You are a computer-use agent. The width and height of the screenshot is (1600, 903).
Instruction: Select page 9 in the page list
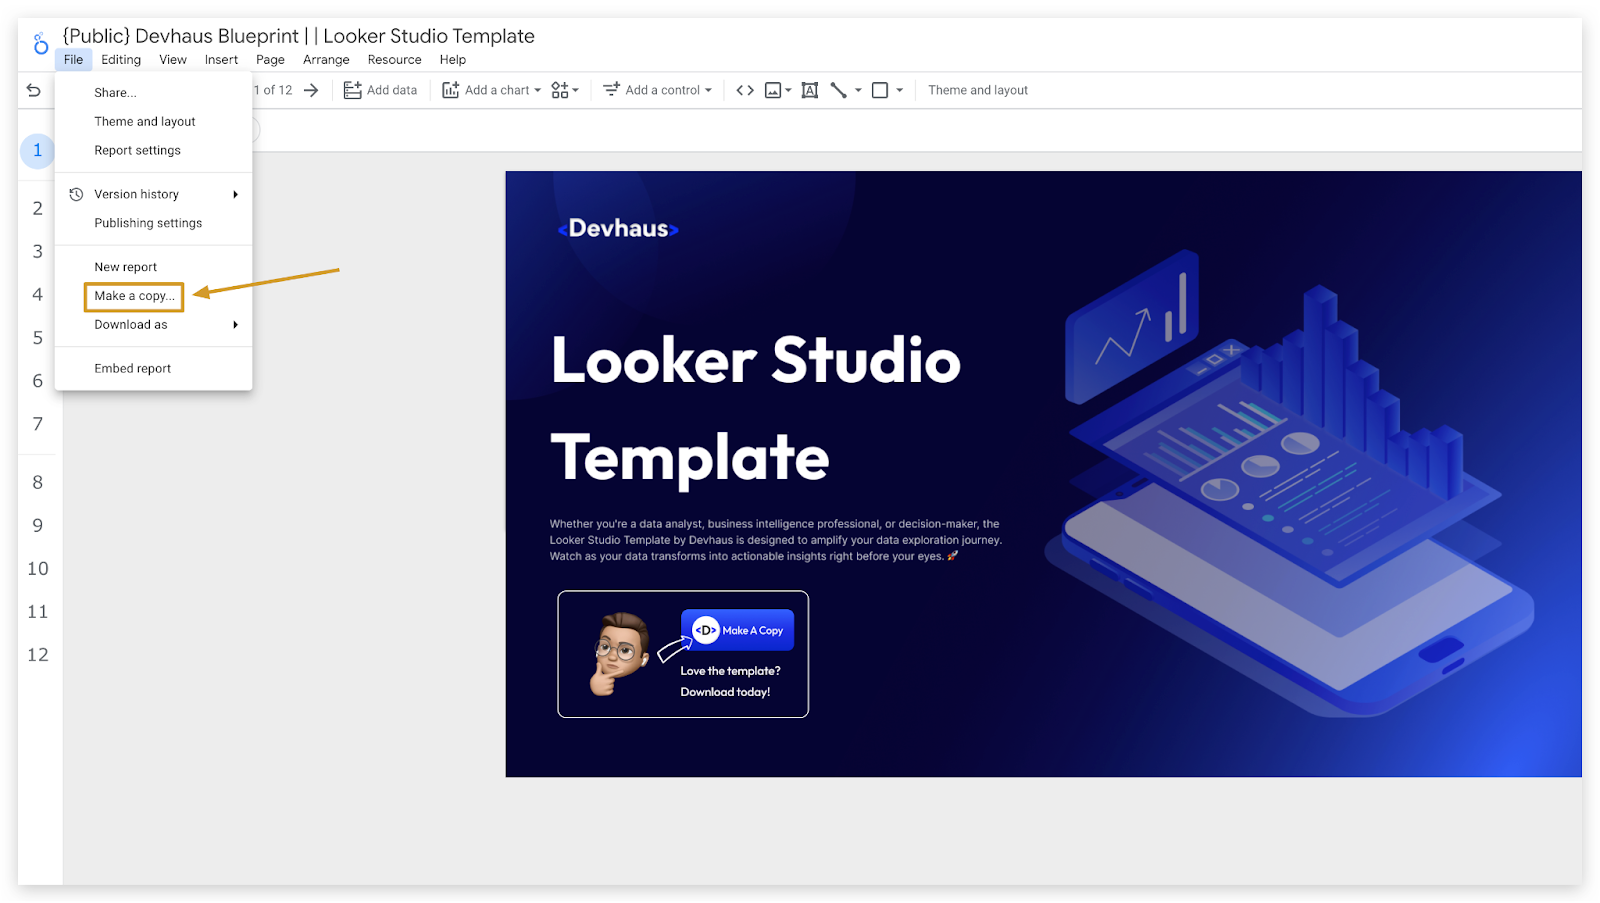tap(38, 525)
